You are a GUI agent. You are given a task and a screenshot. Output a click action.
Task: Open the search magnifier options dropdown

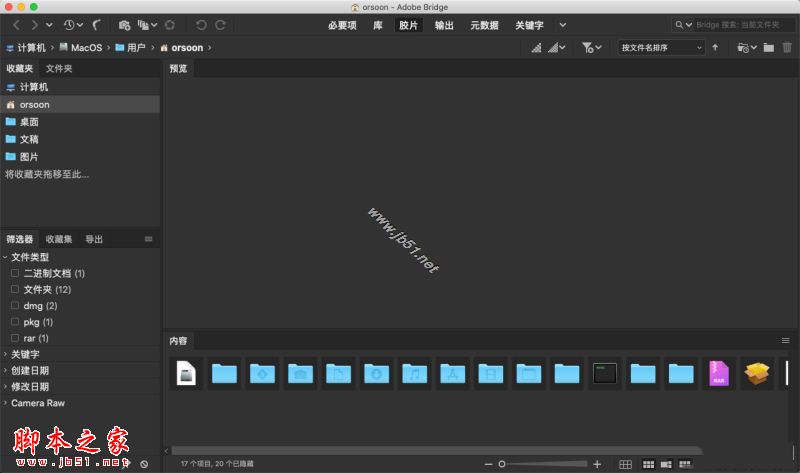pyautogui.click(x=683, y=24)
